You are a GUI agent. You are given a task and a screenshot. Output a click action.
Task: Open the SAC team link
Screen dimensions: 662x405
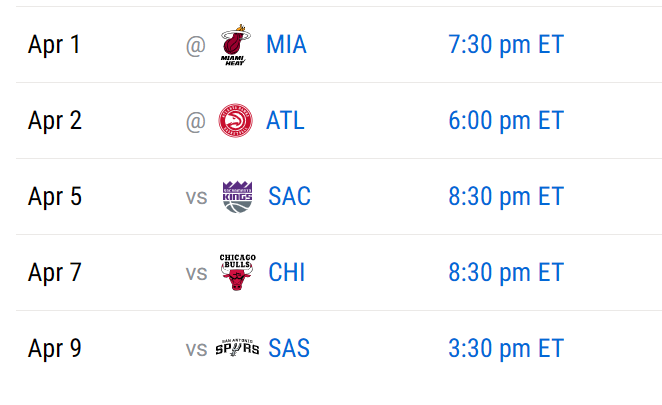(290, 196)
